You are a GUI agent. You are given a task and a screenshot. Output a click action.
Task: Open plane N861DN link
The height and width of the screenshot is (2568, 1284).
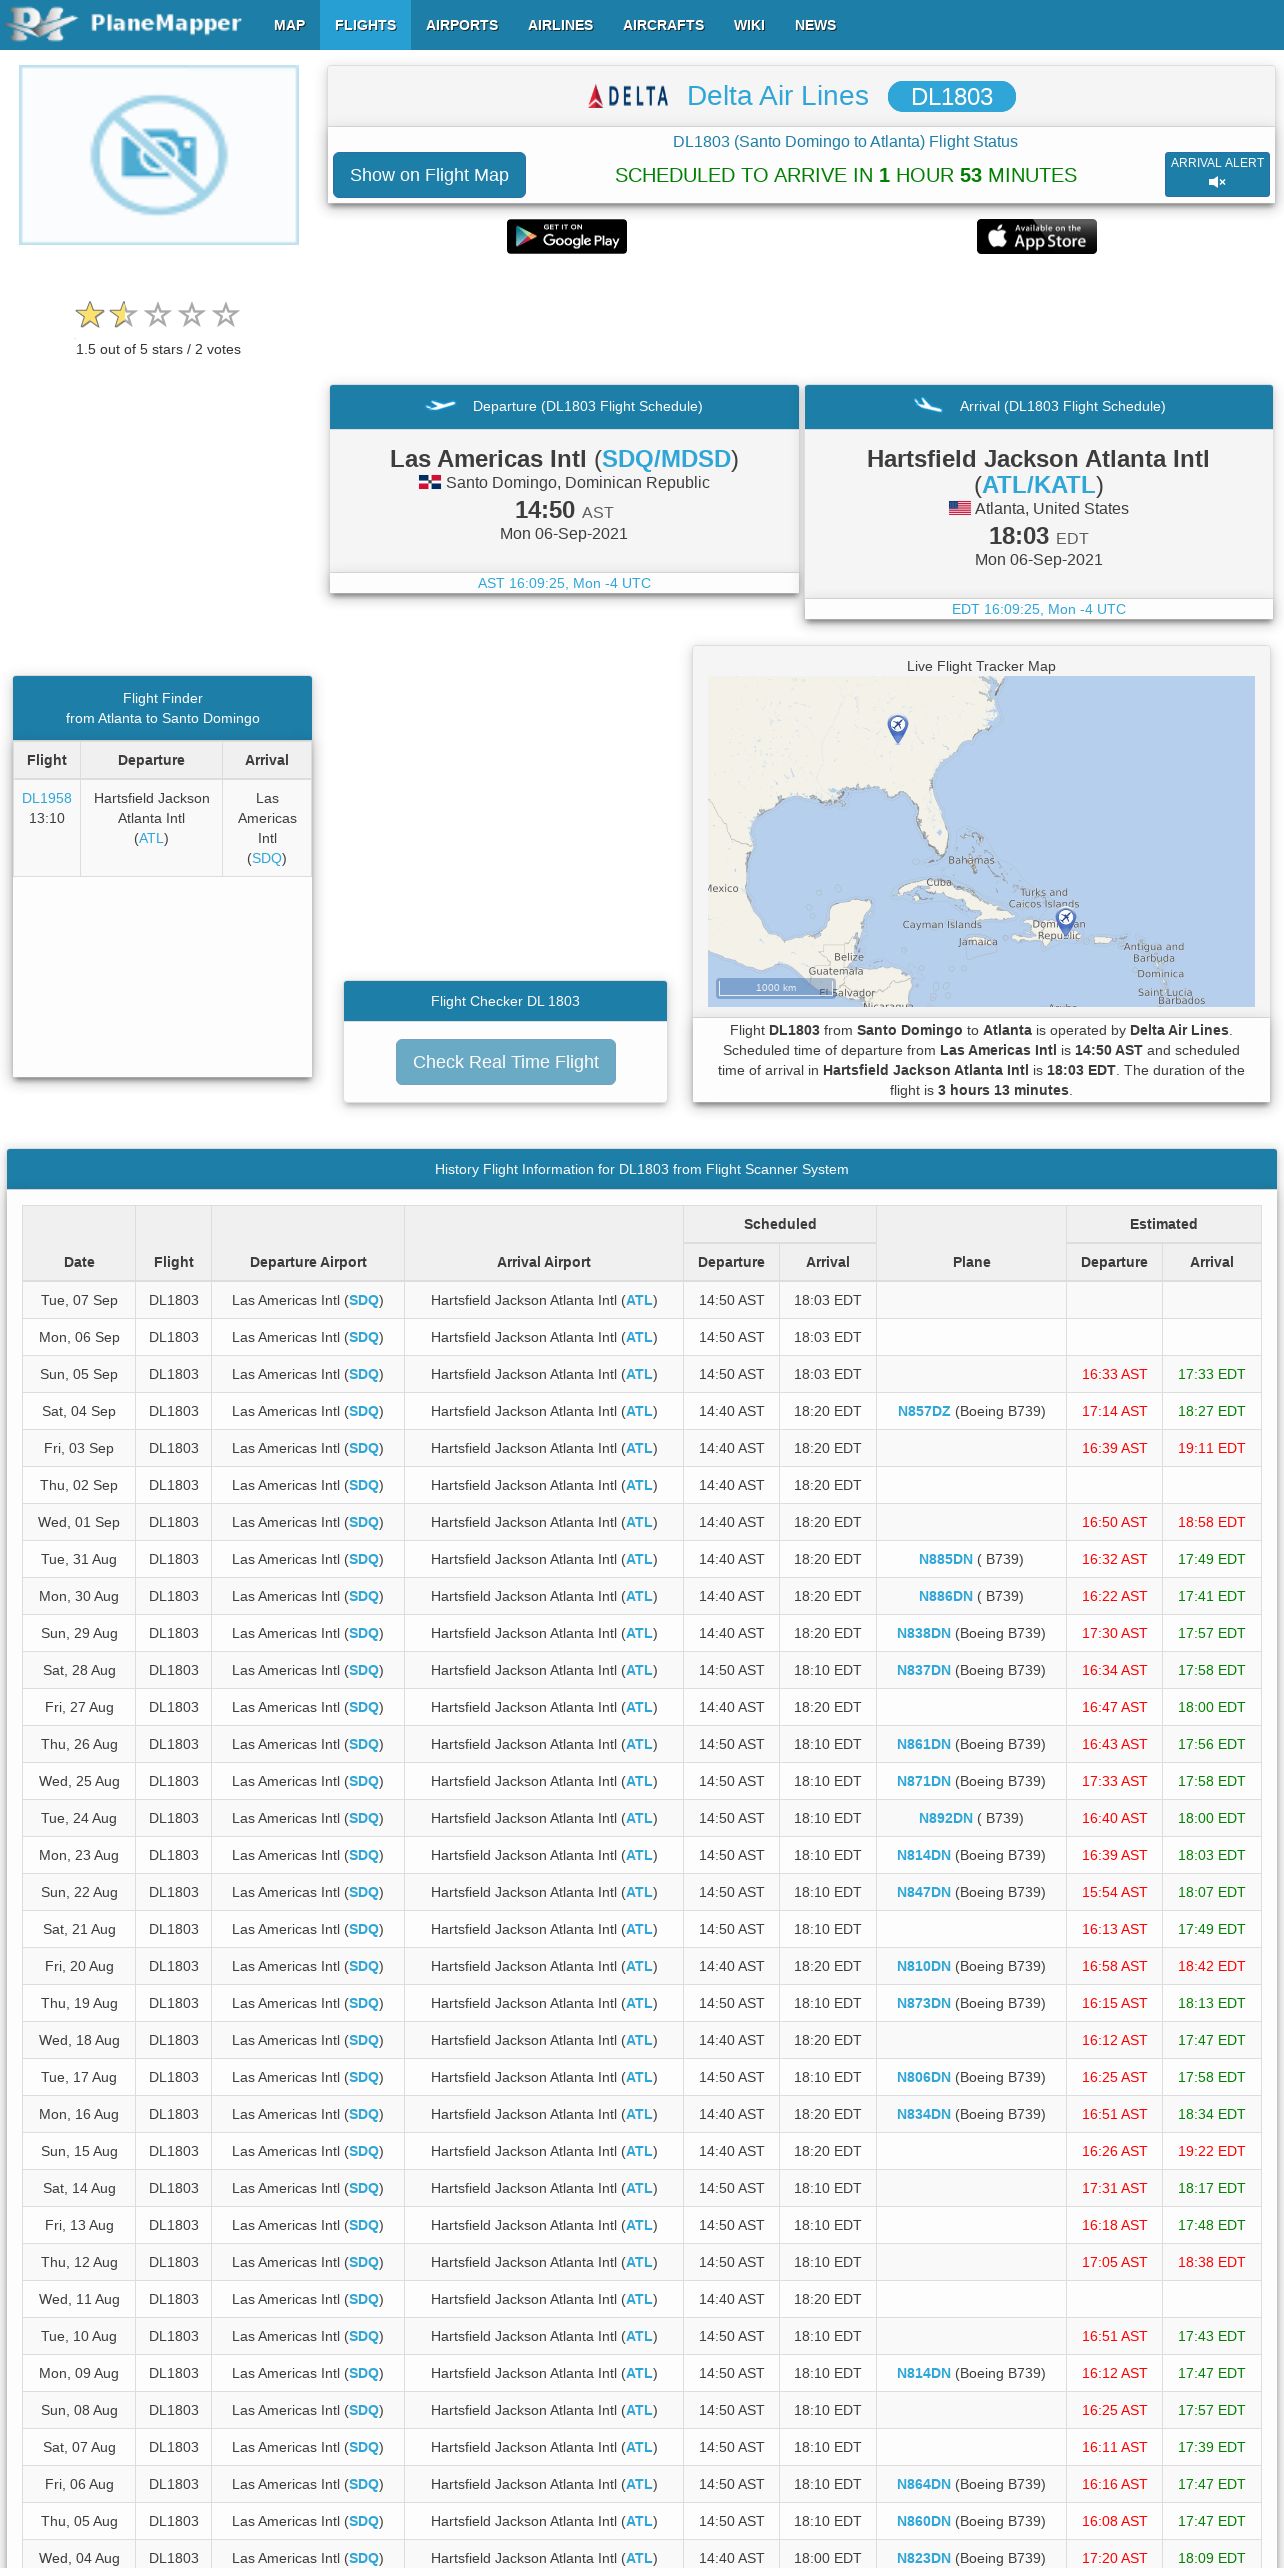tap(924, 1744)
